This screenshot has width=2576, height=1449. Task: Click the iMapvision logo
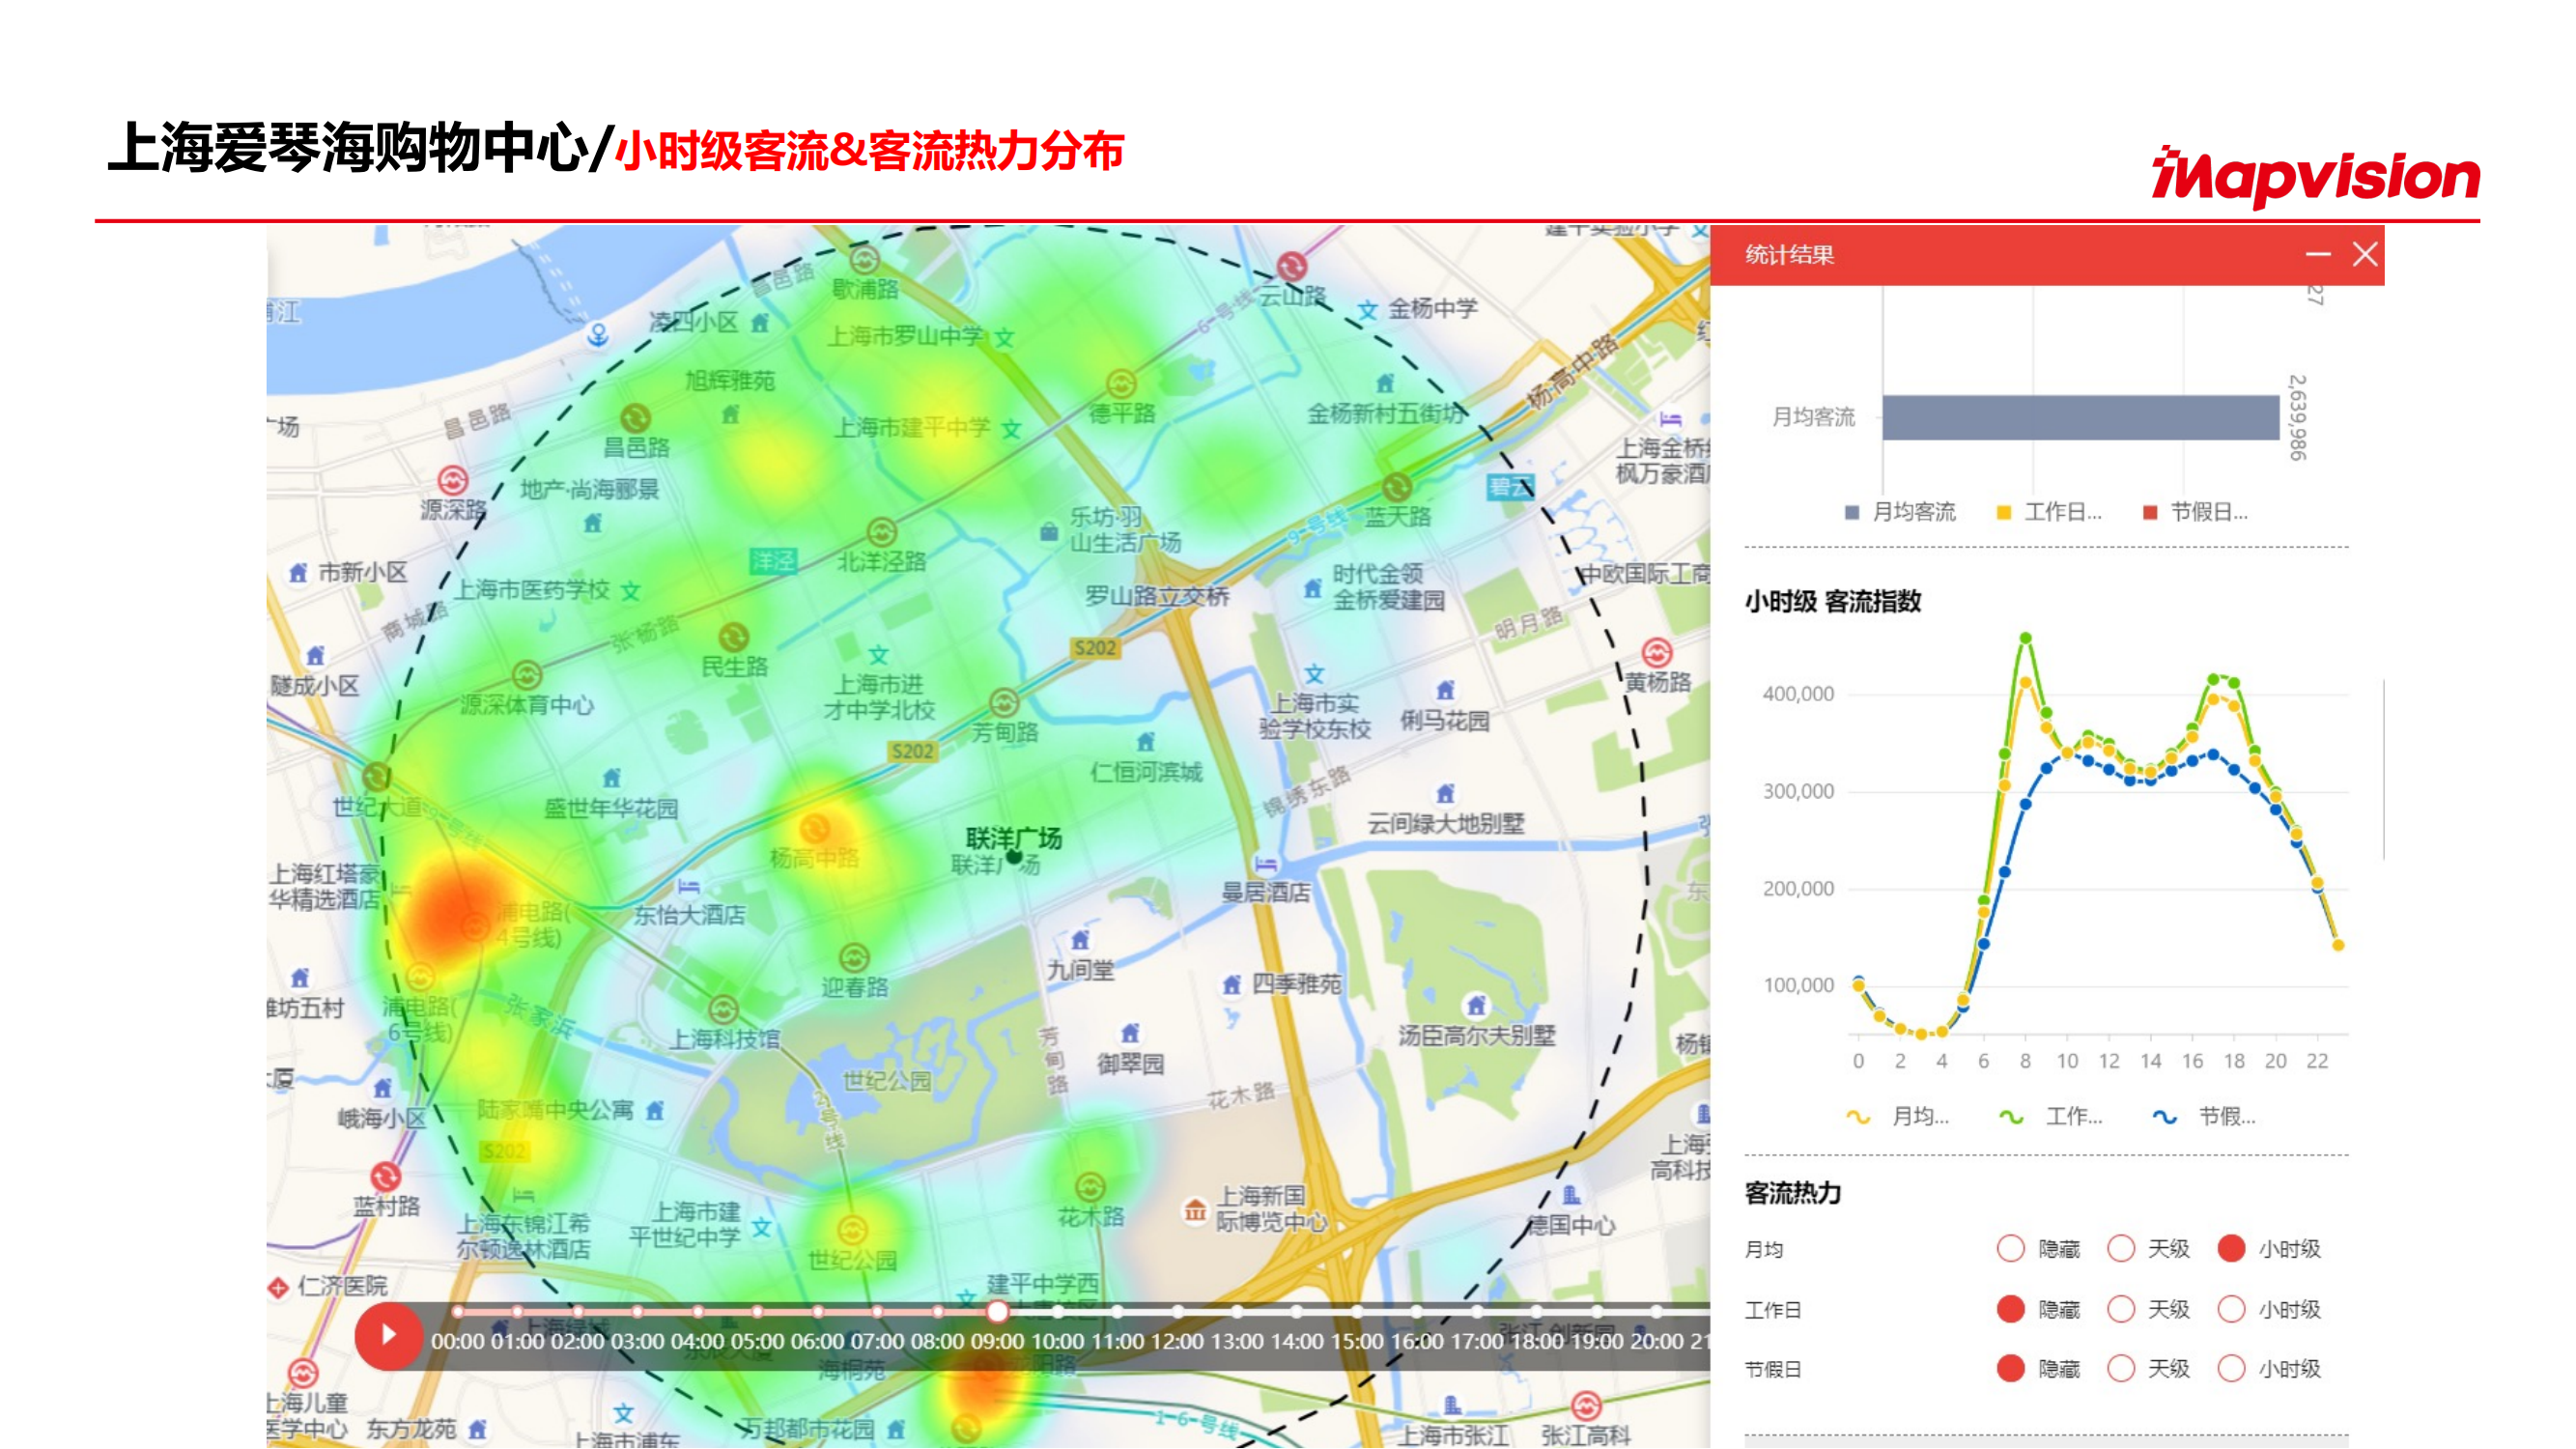coord(2315,177)
